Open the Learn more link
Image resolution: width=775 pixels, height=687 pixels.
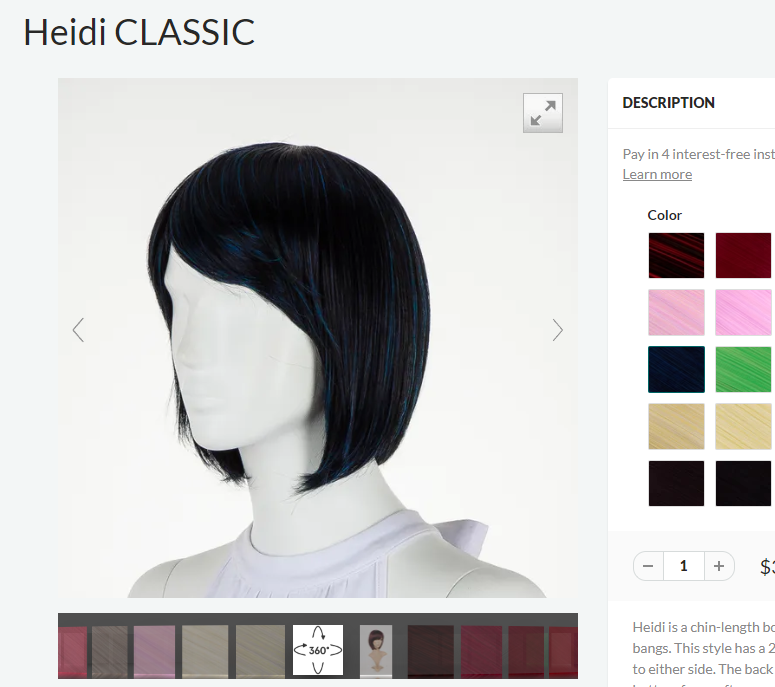[657, 174]
